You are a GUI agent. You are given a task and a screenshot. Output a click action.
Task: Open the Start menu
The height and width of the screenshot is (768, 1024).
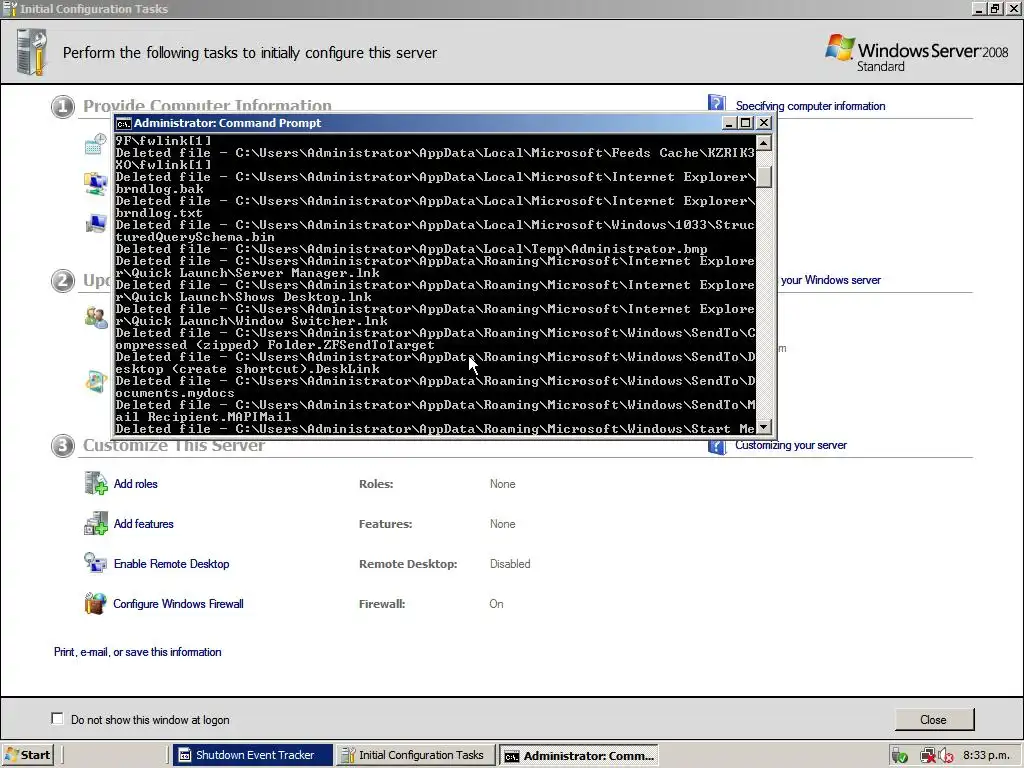coord(27,755)
